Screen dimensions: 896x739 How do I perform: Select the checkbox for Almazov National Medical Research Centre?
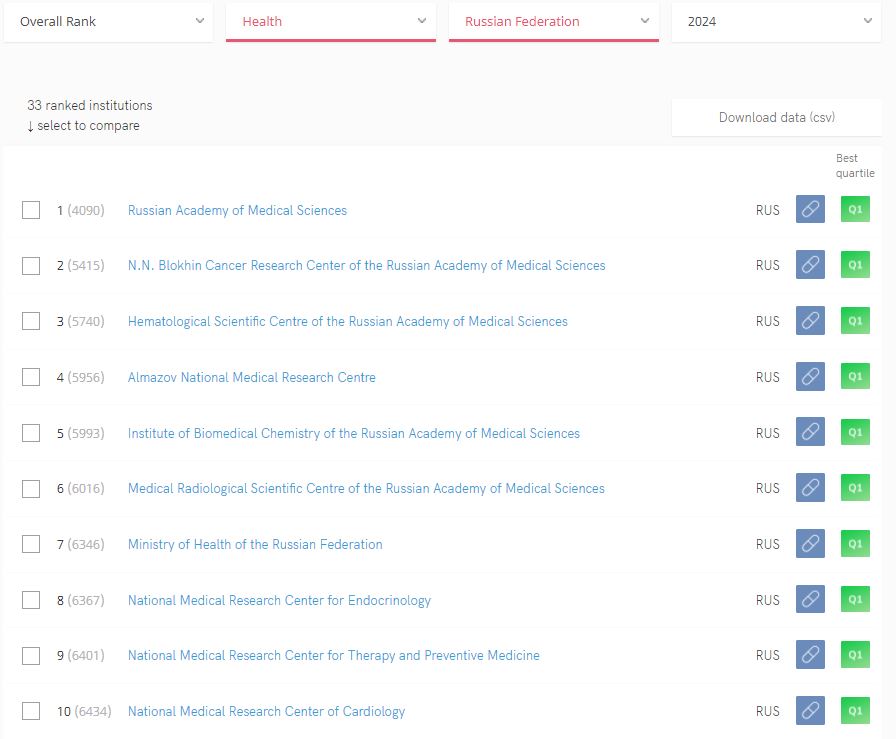pos(31,377)
